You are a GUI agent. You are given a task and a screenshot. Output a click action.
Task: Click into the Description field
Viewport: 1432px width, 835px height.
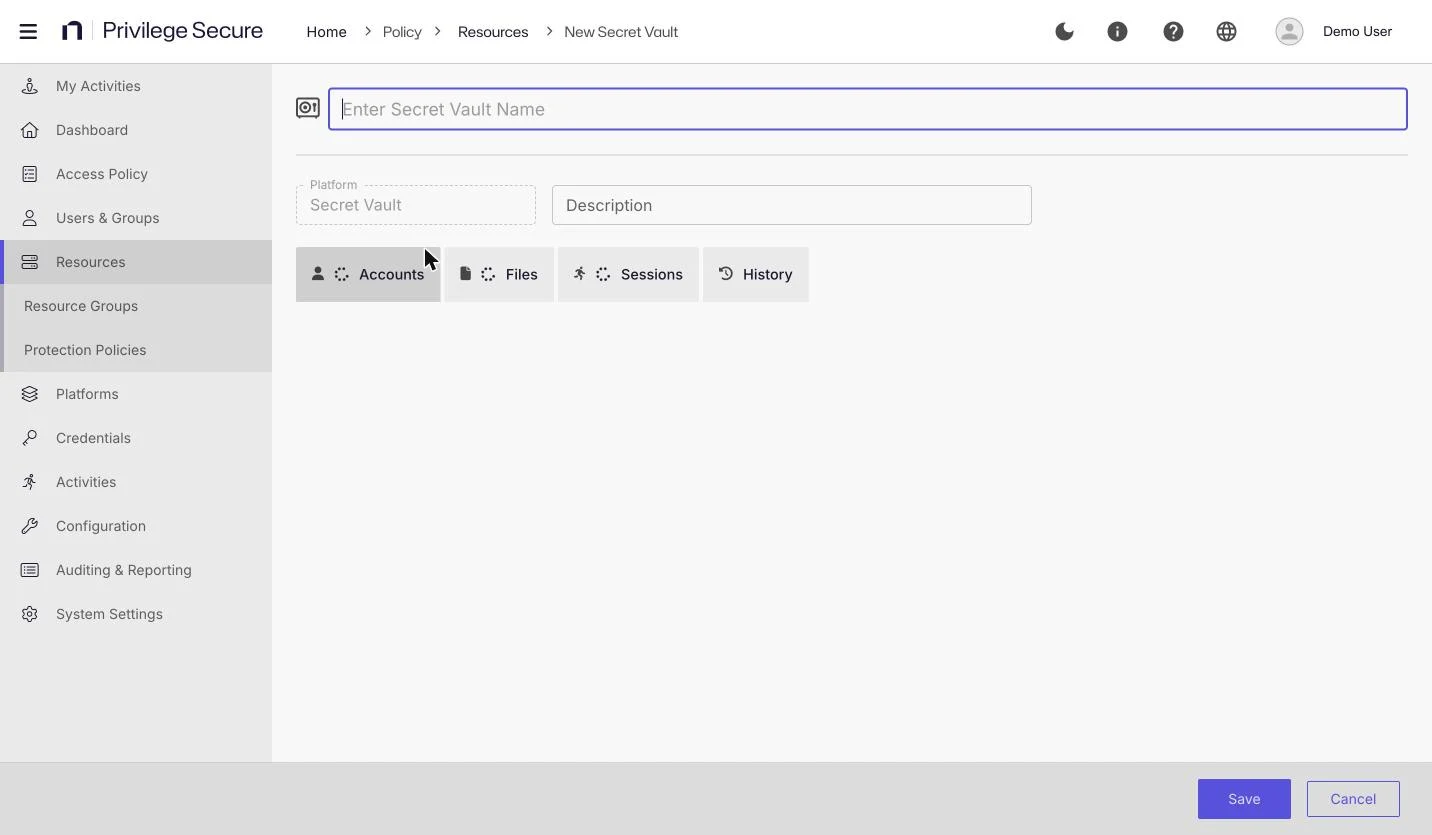tap(792, 205)
